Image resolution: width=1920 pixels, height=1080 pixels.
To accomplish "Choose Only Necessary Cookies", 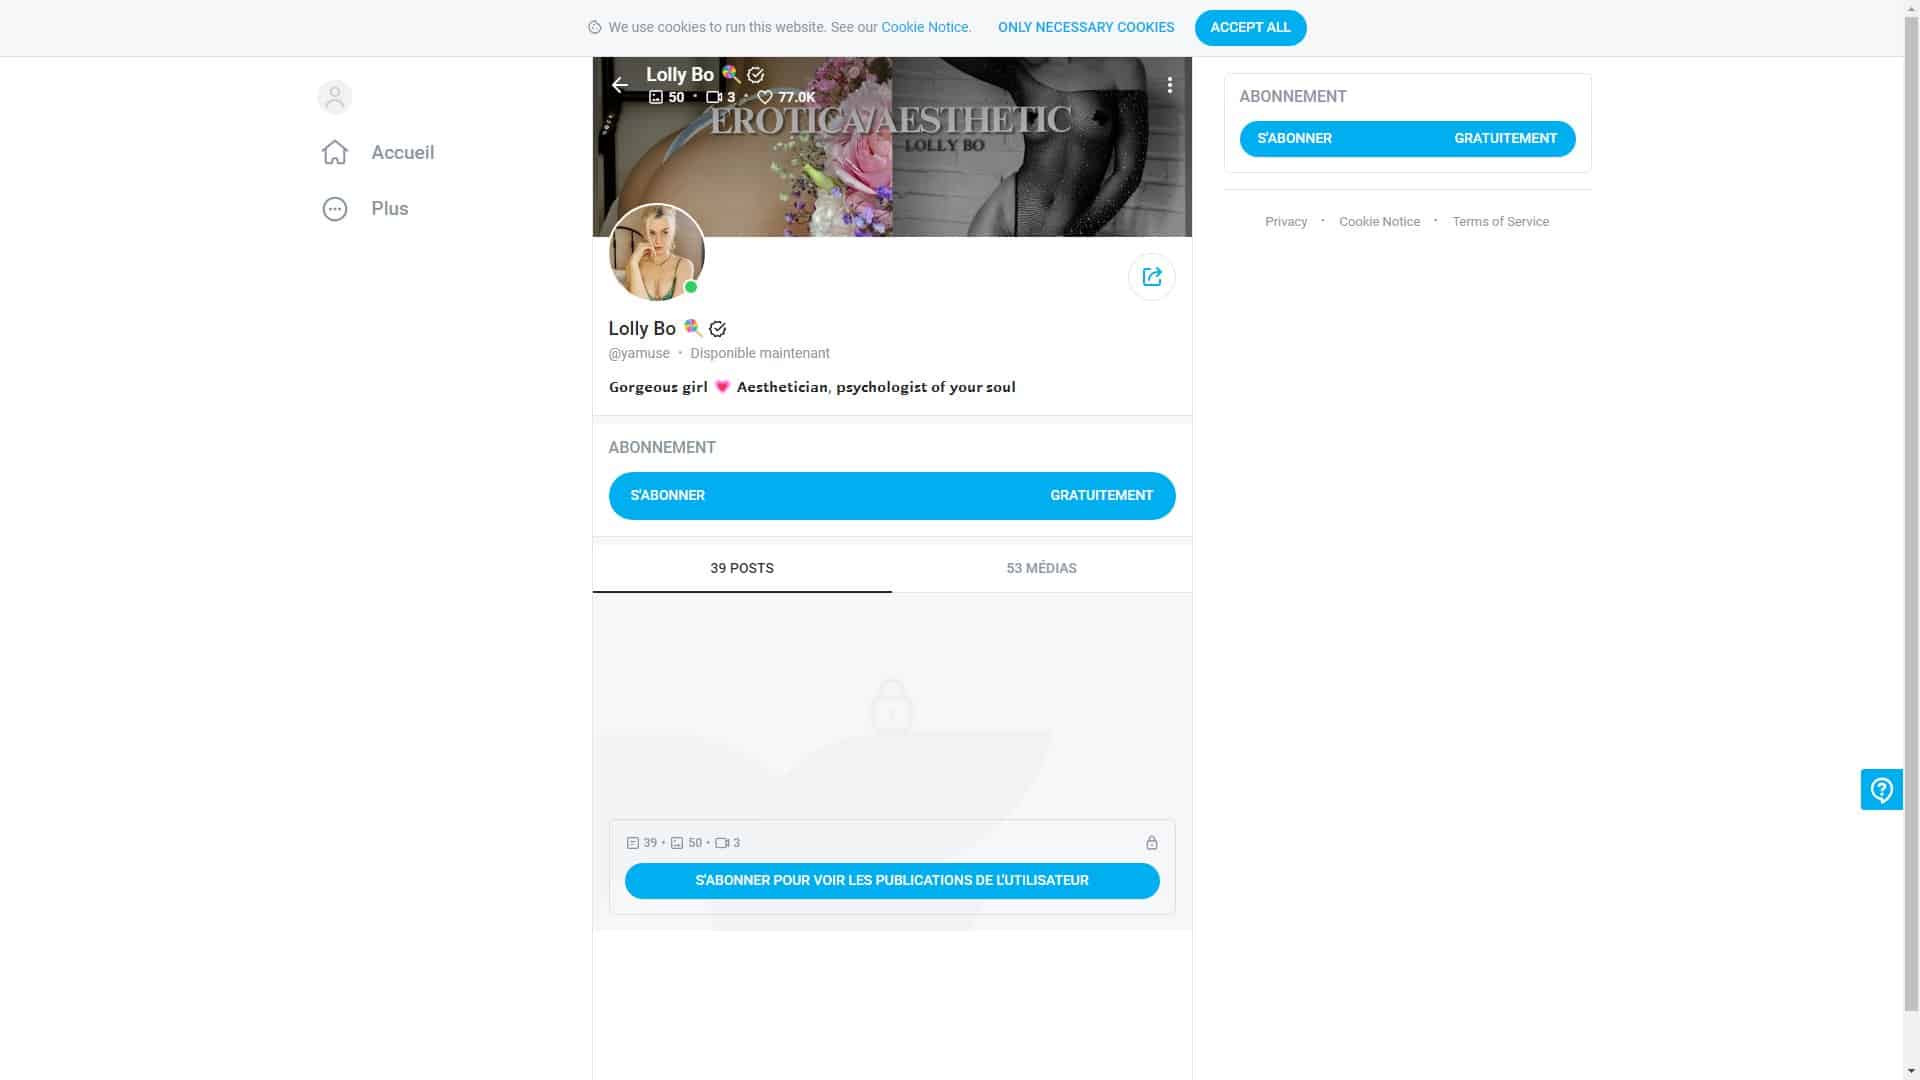I will [x=1085, y=27].
